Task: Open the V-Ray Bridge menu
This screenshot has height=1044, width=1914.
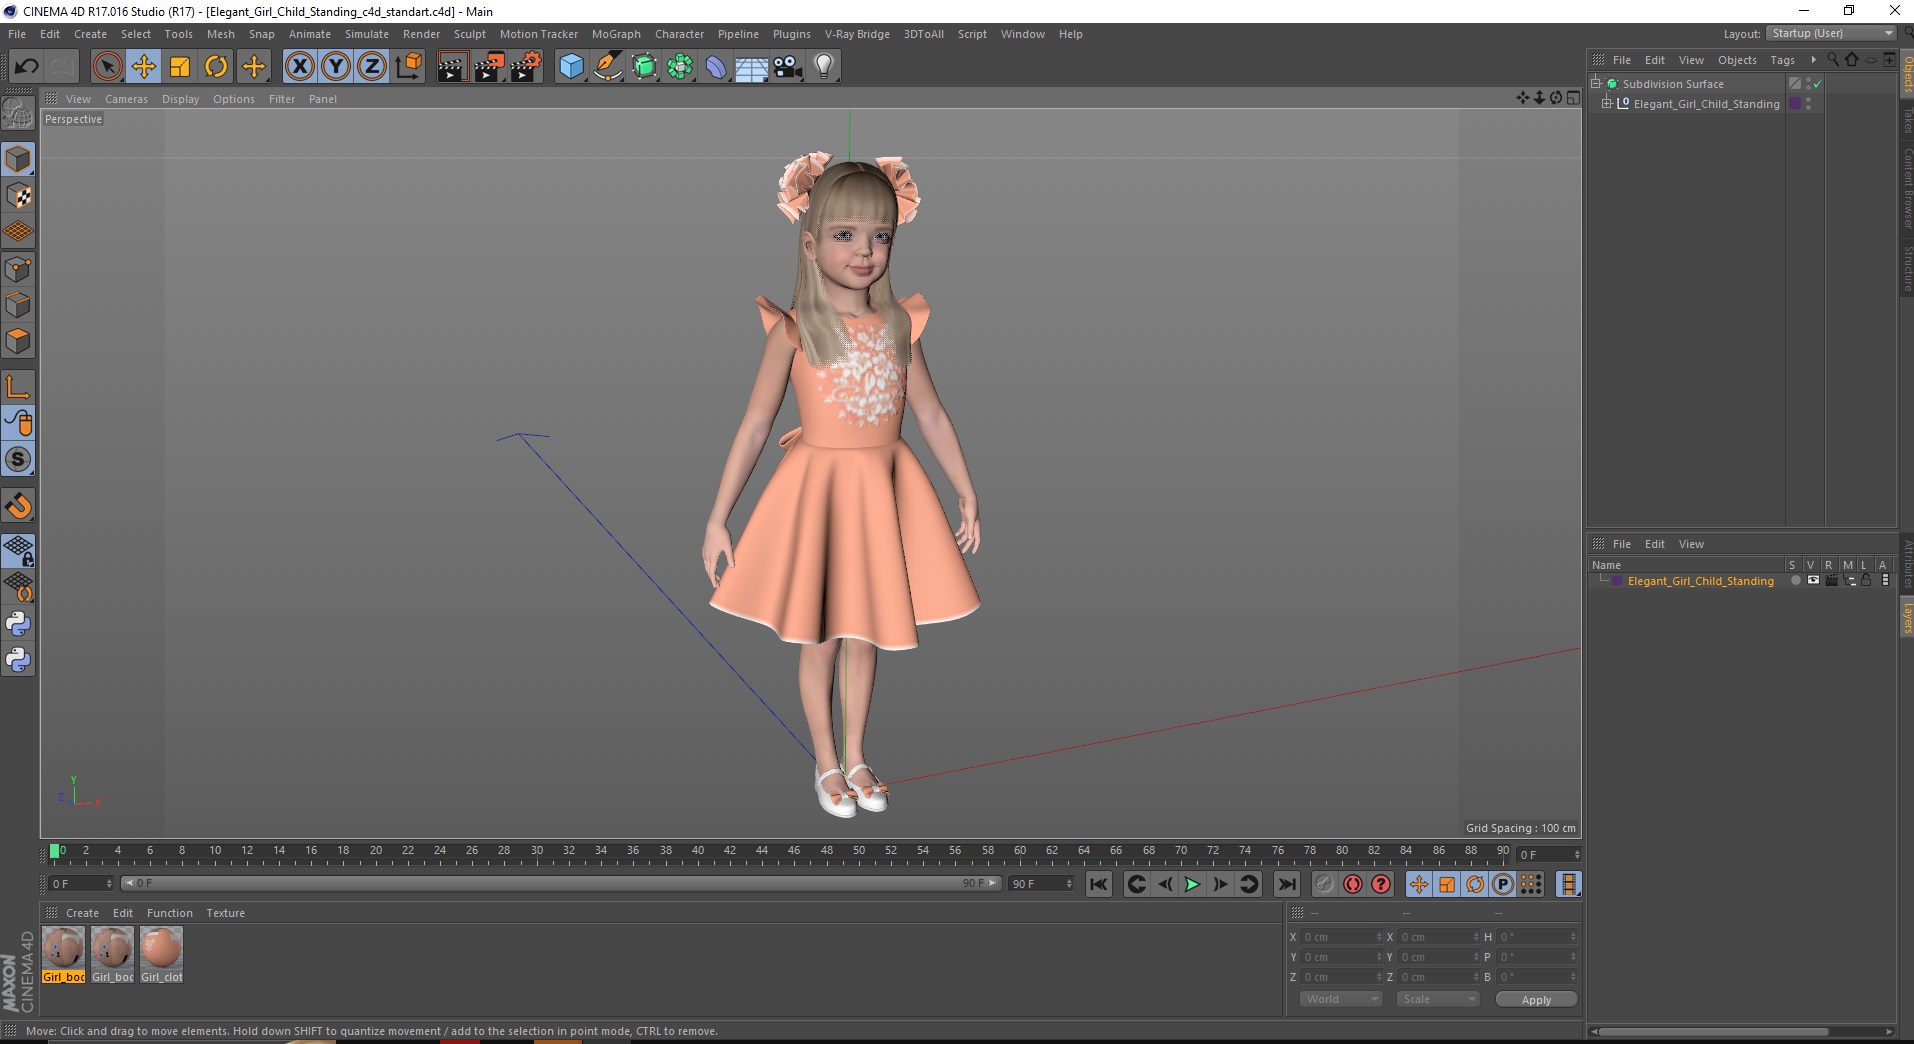Action: [x=857, y=34]
